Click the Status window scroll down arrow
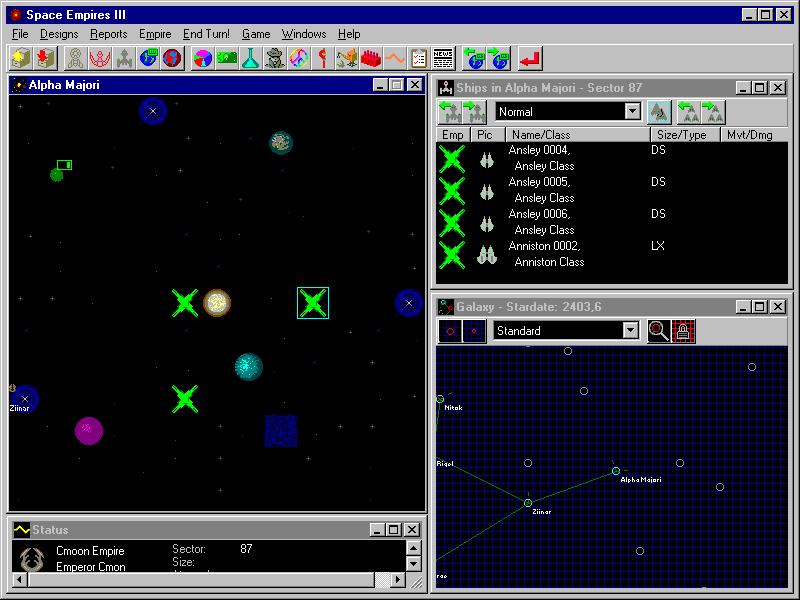 [413, 564]
